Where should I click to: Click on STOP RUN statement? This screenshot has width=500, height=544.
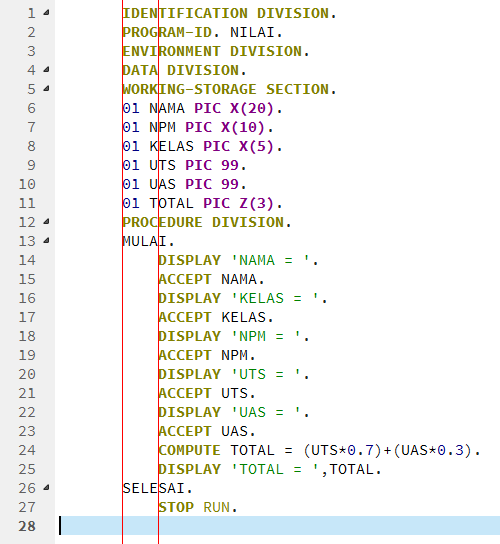pyautogui.click(x=198, y=508)
